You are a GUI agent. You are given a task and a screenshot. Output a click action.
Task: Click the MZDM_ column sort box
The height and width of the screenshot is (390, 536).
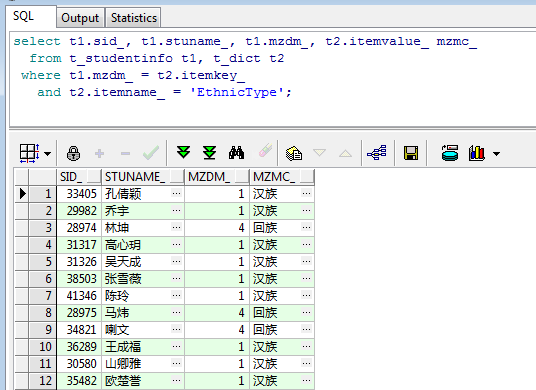pyautogui.click(x=241, y=176)
